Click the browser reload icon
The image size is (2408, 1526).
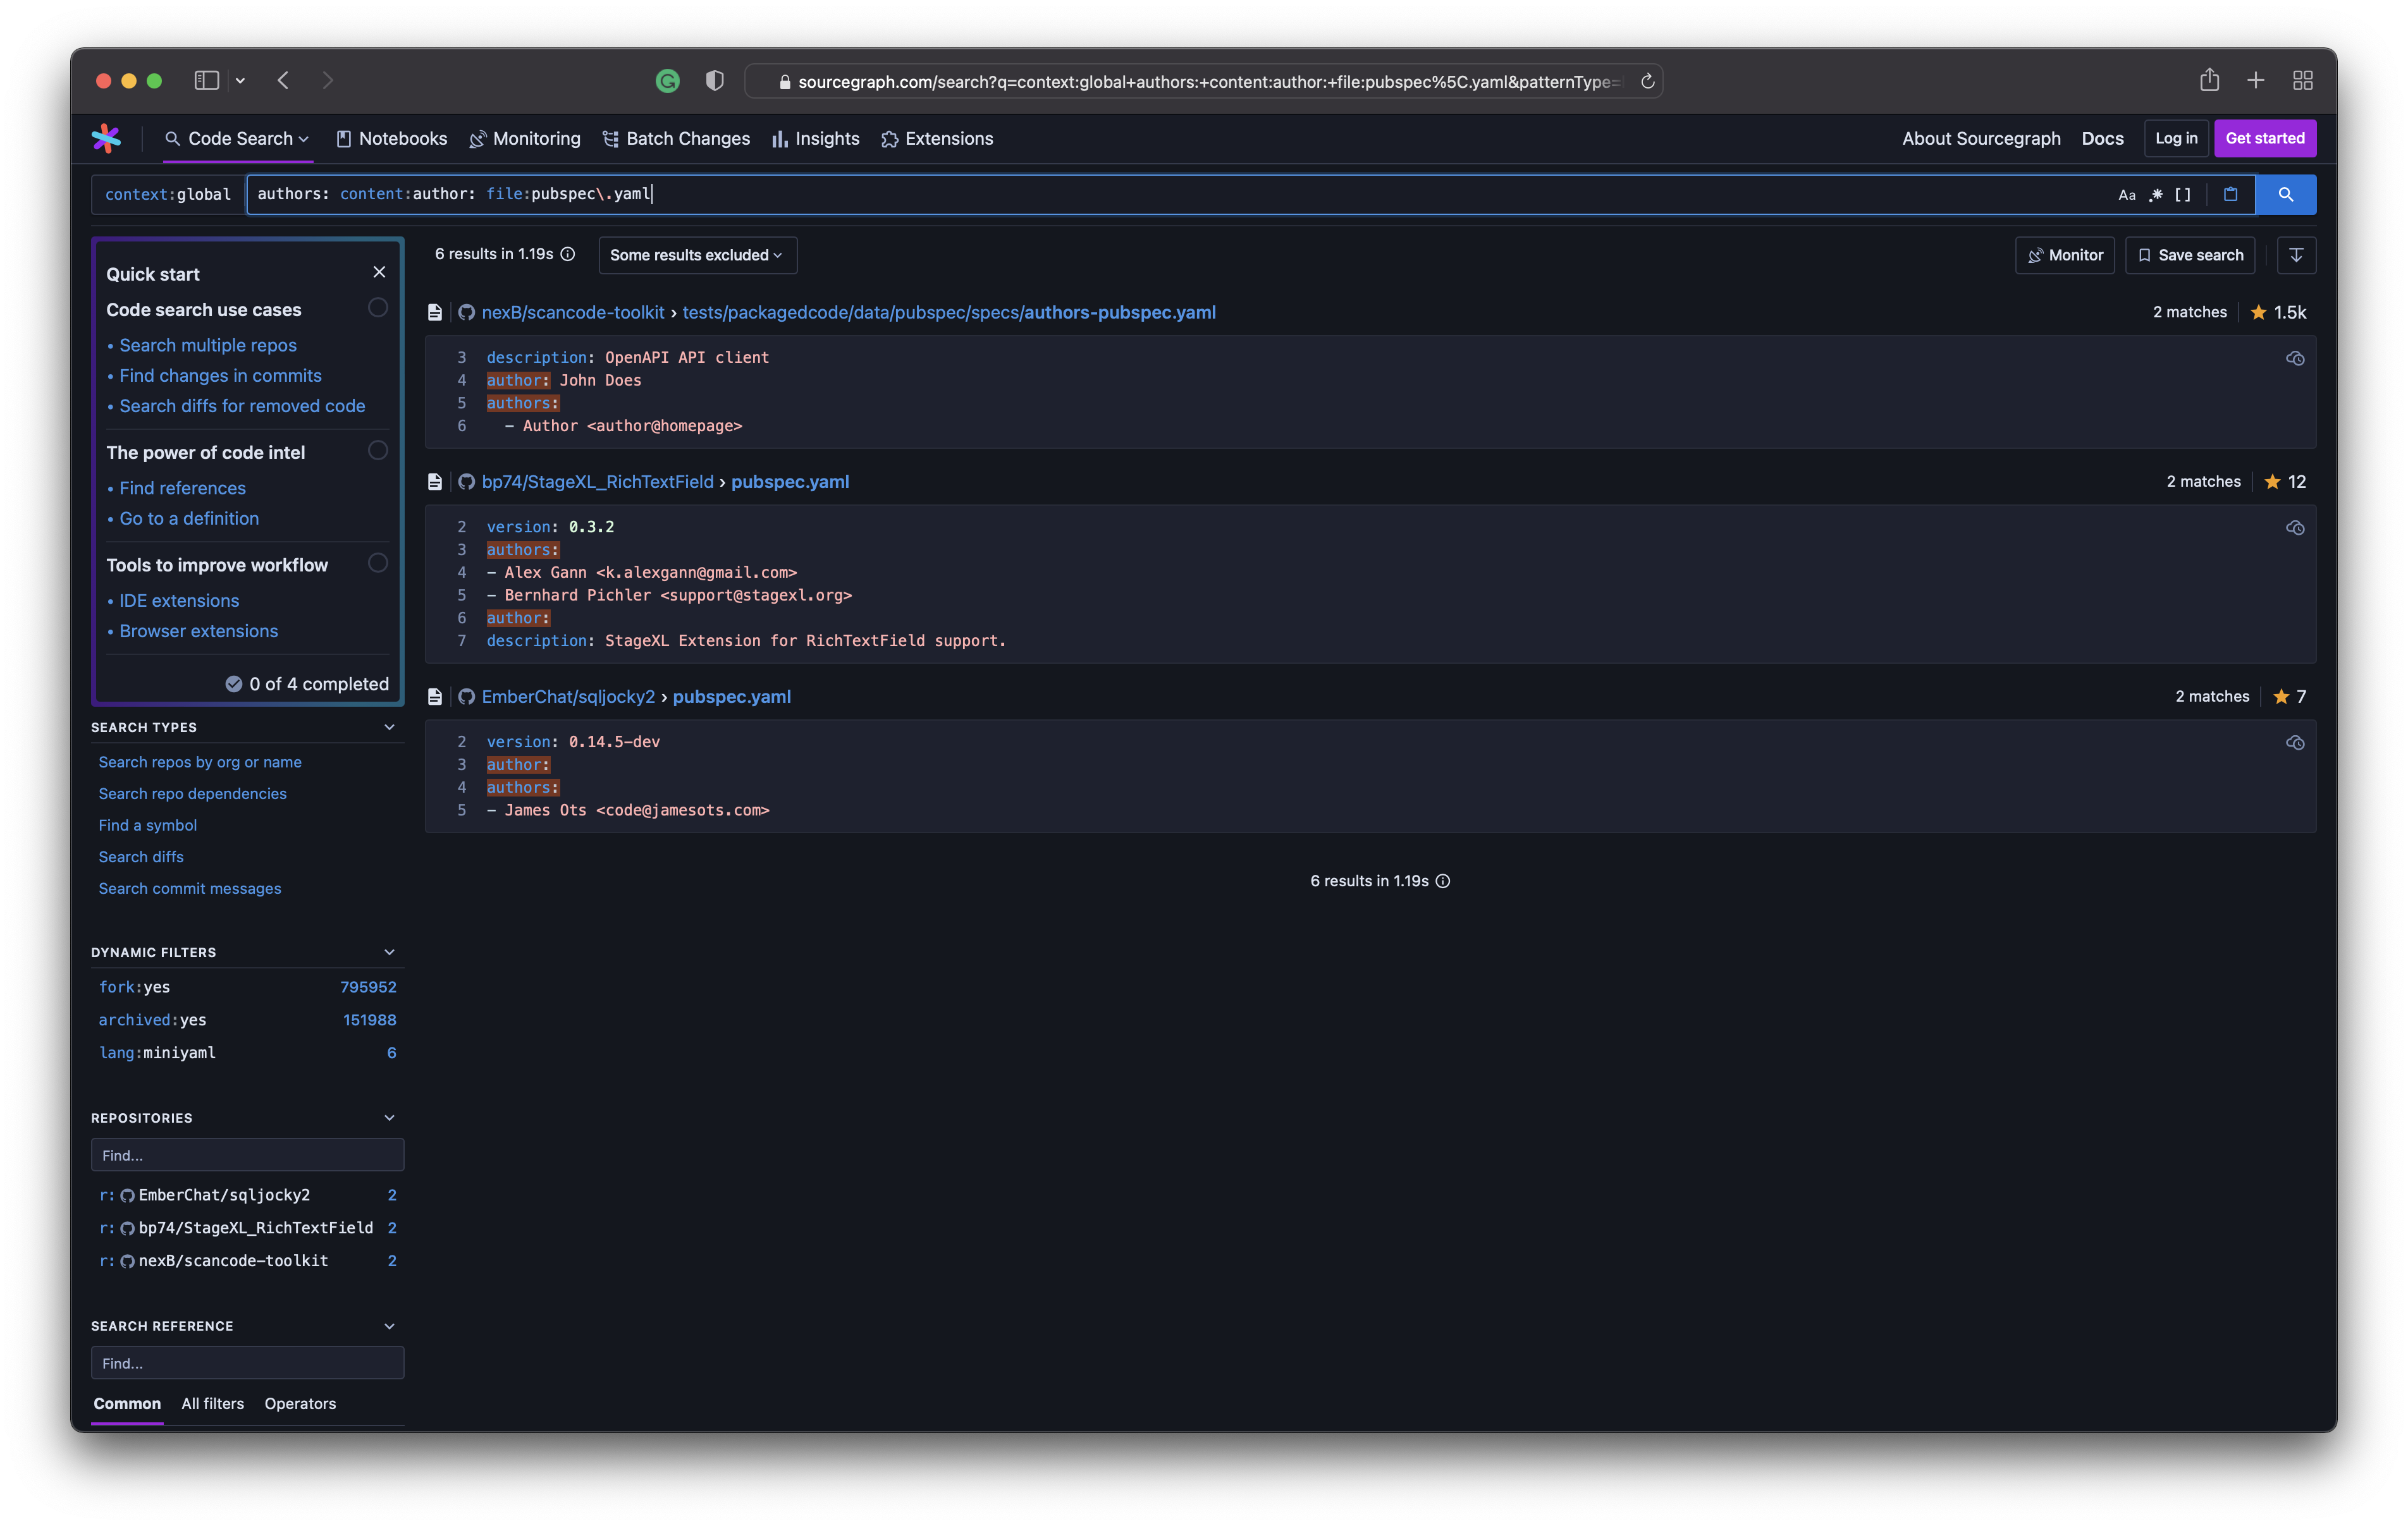tap(1648, 81)
